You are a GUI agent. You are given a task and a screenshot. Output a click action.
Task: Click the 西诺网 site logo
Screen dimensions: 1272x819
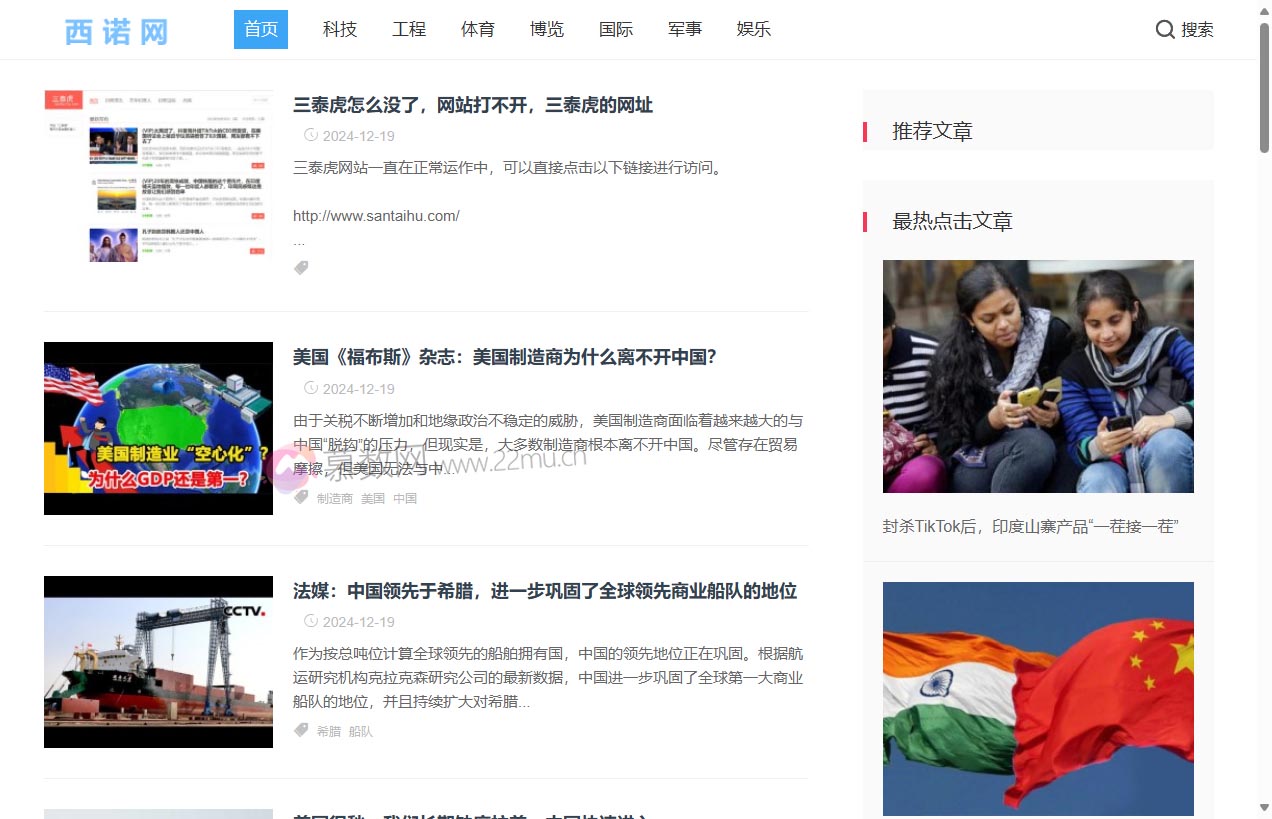click(113, 30)
